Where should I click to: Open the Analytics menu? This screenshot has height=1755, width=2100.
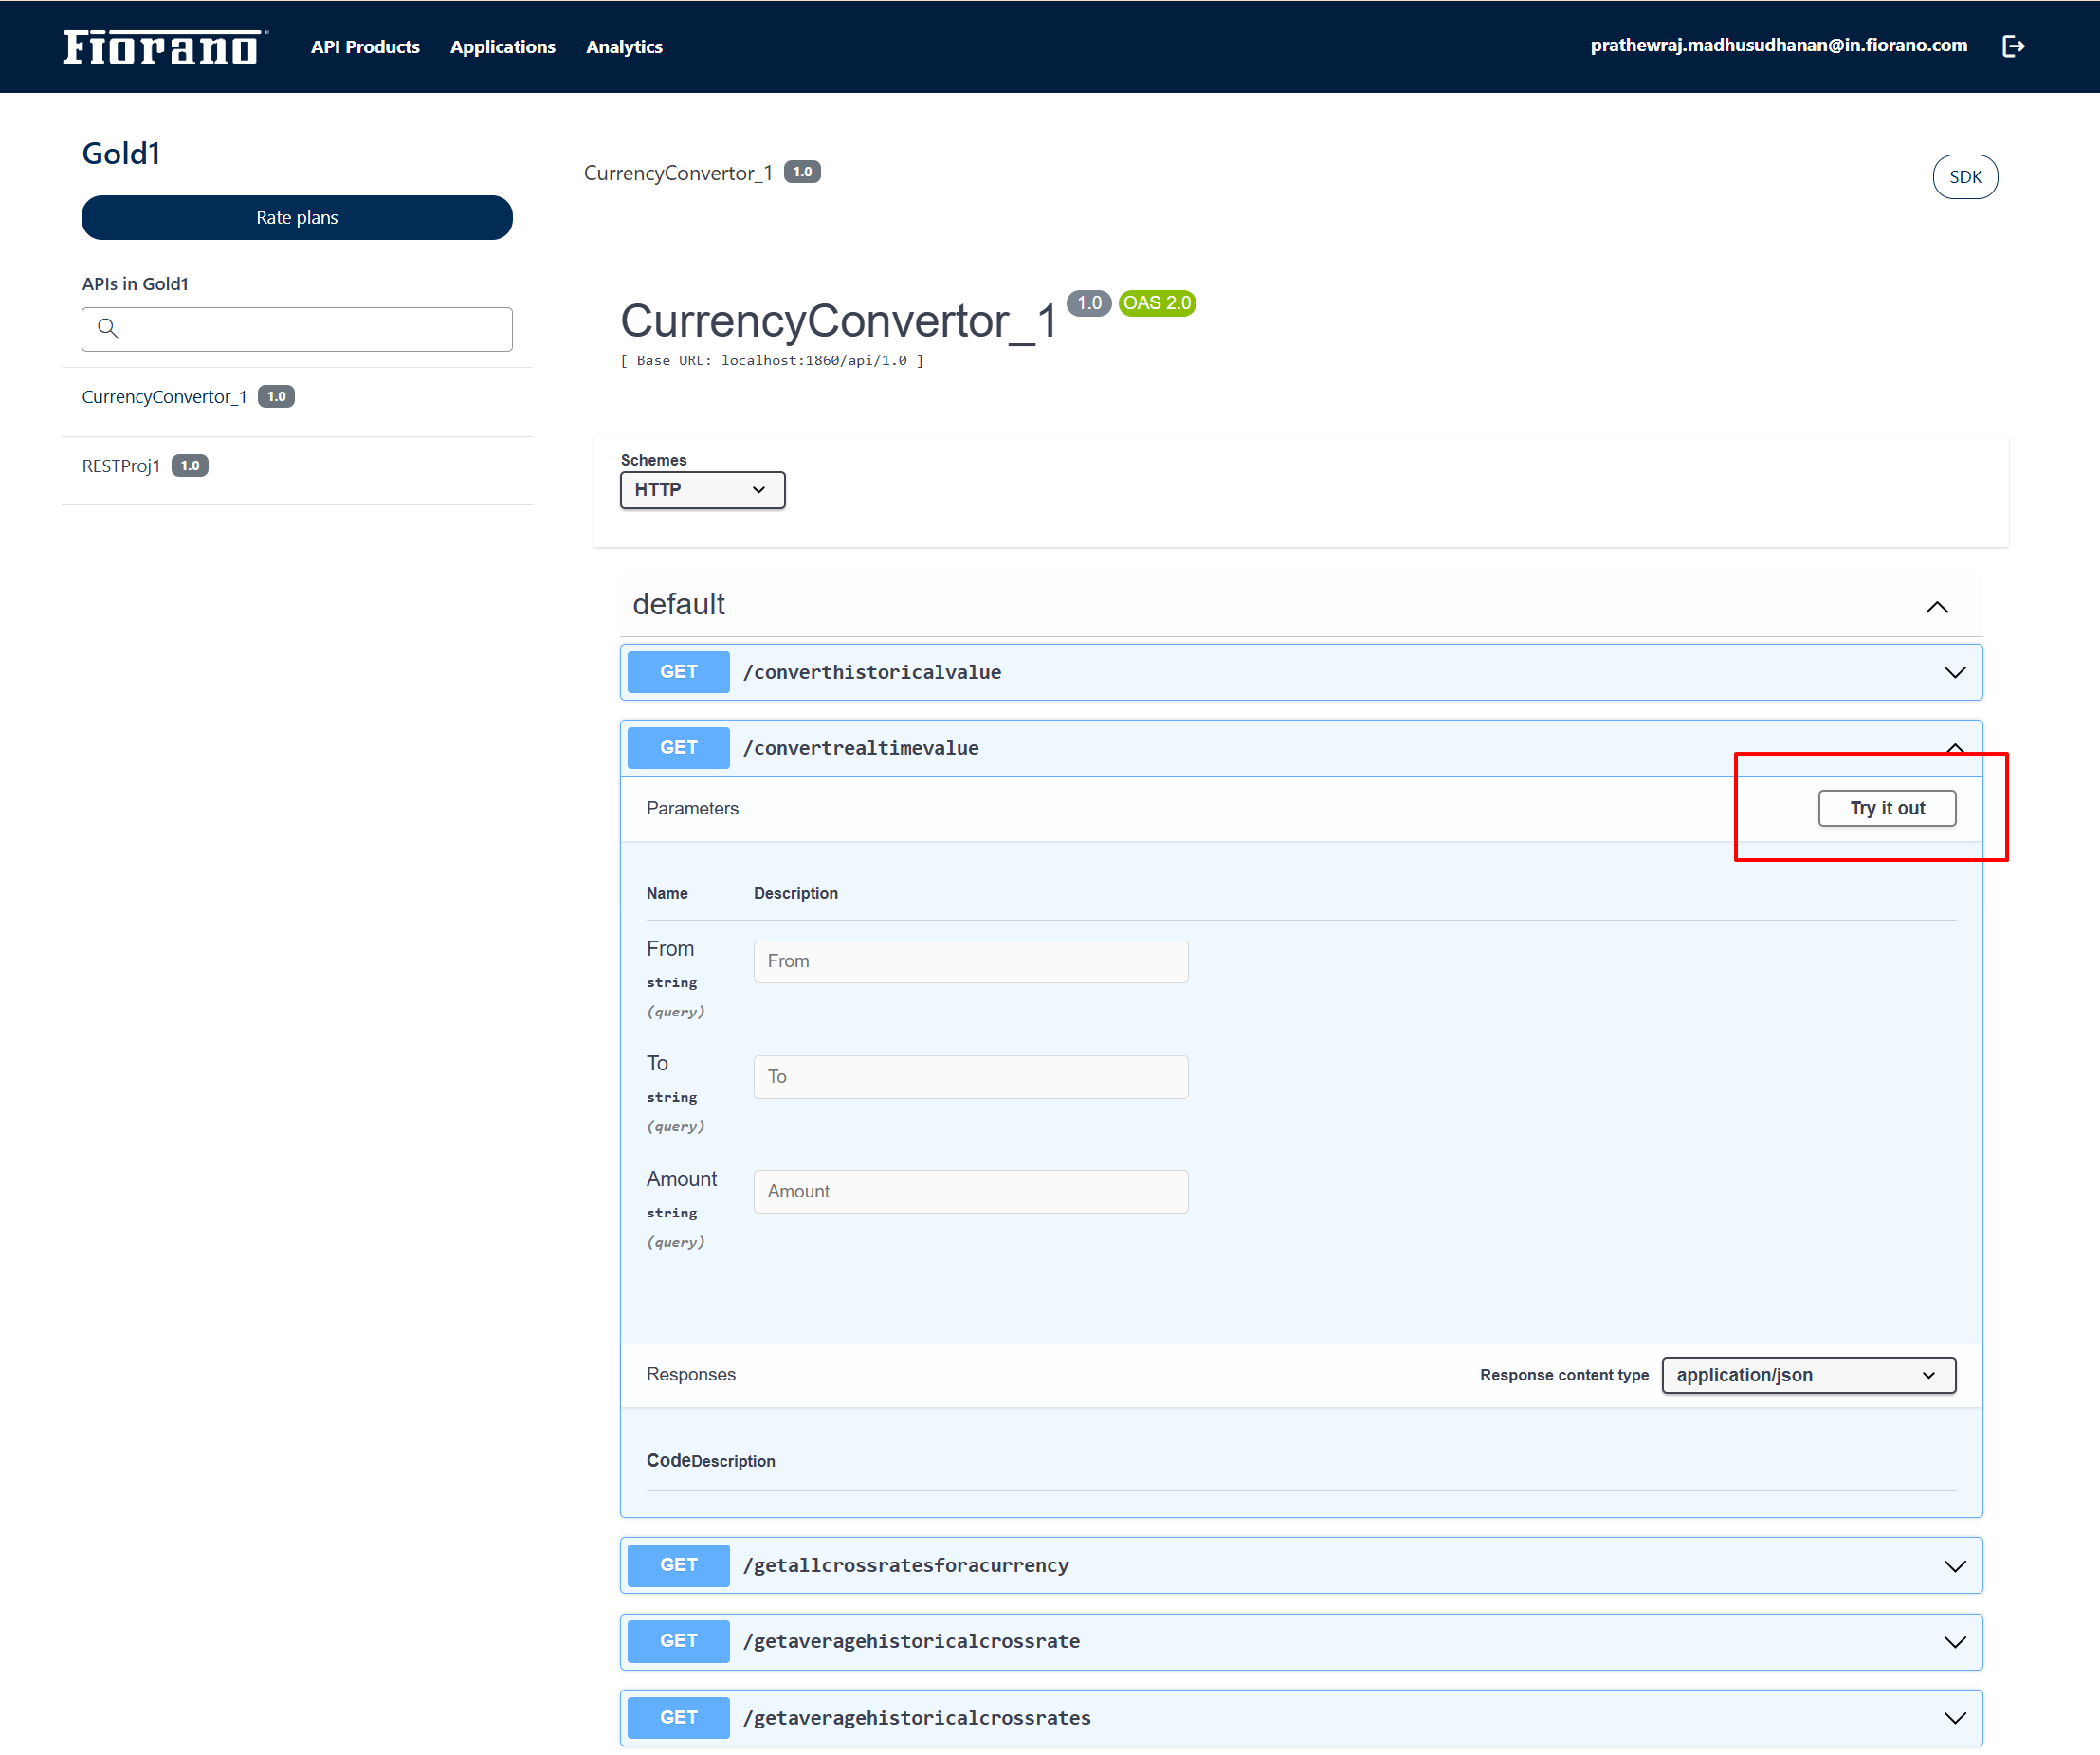624,47
